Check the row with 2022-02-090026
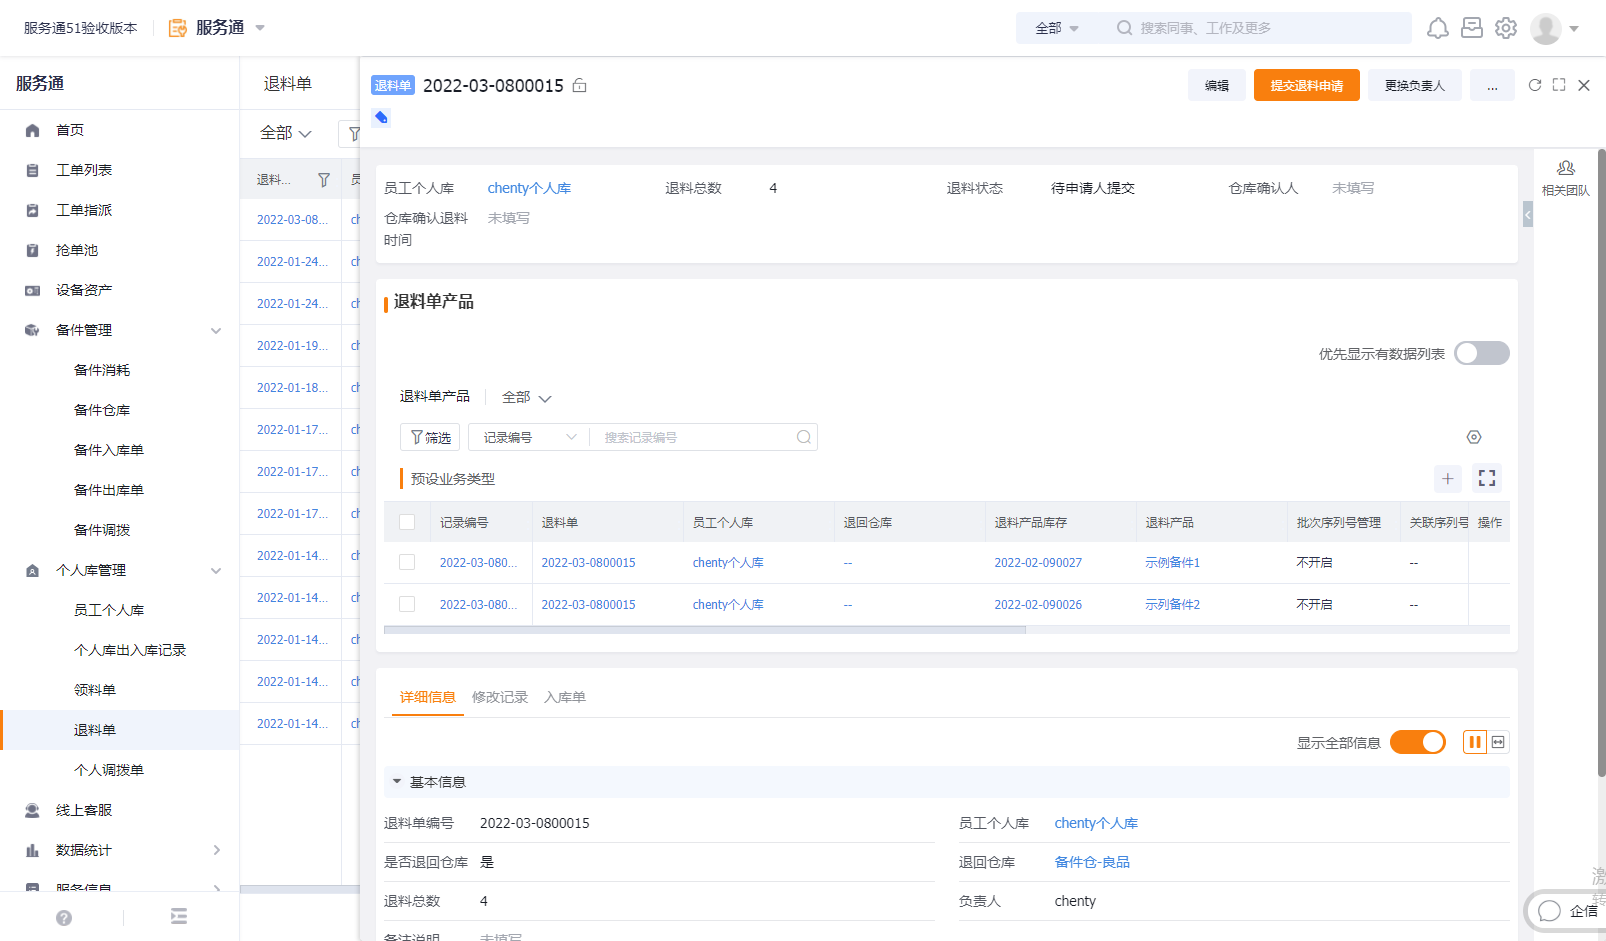The image size is (1606, 941). pyautogui.click(x=407, y=604)
